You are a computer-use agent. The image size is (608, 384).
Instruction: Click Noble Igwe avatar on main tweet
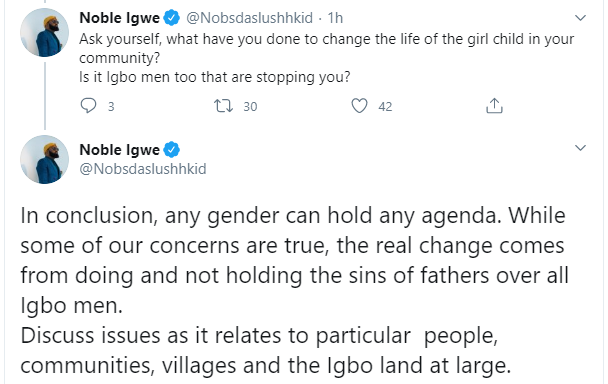(x=45, y=159)
